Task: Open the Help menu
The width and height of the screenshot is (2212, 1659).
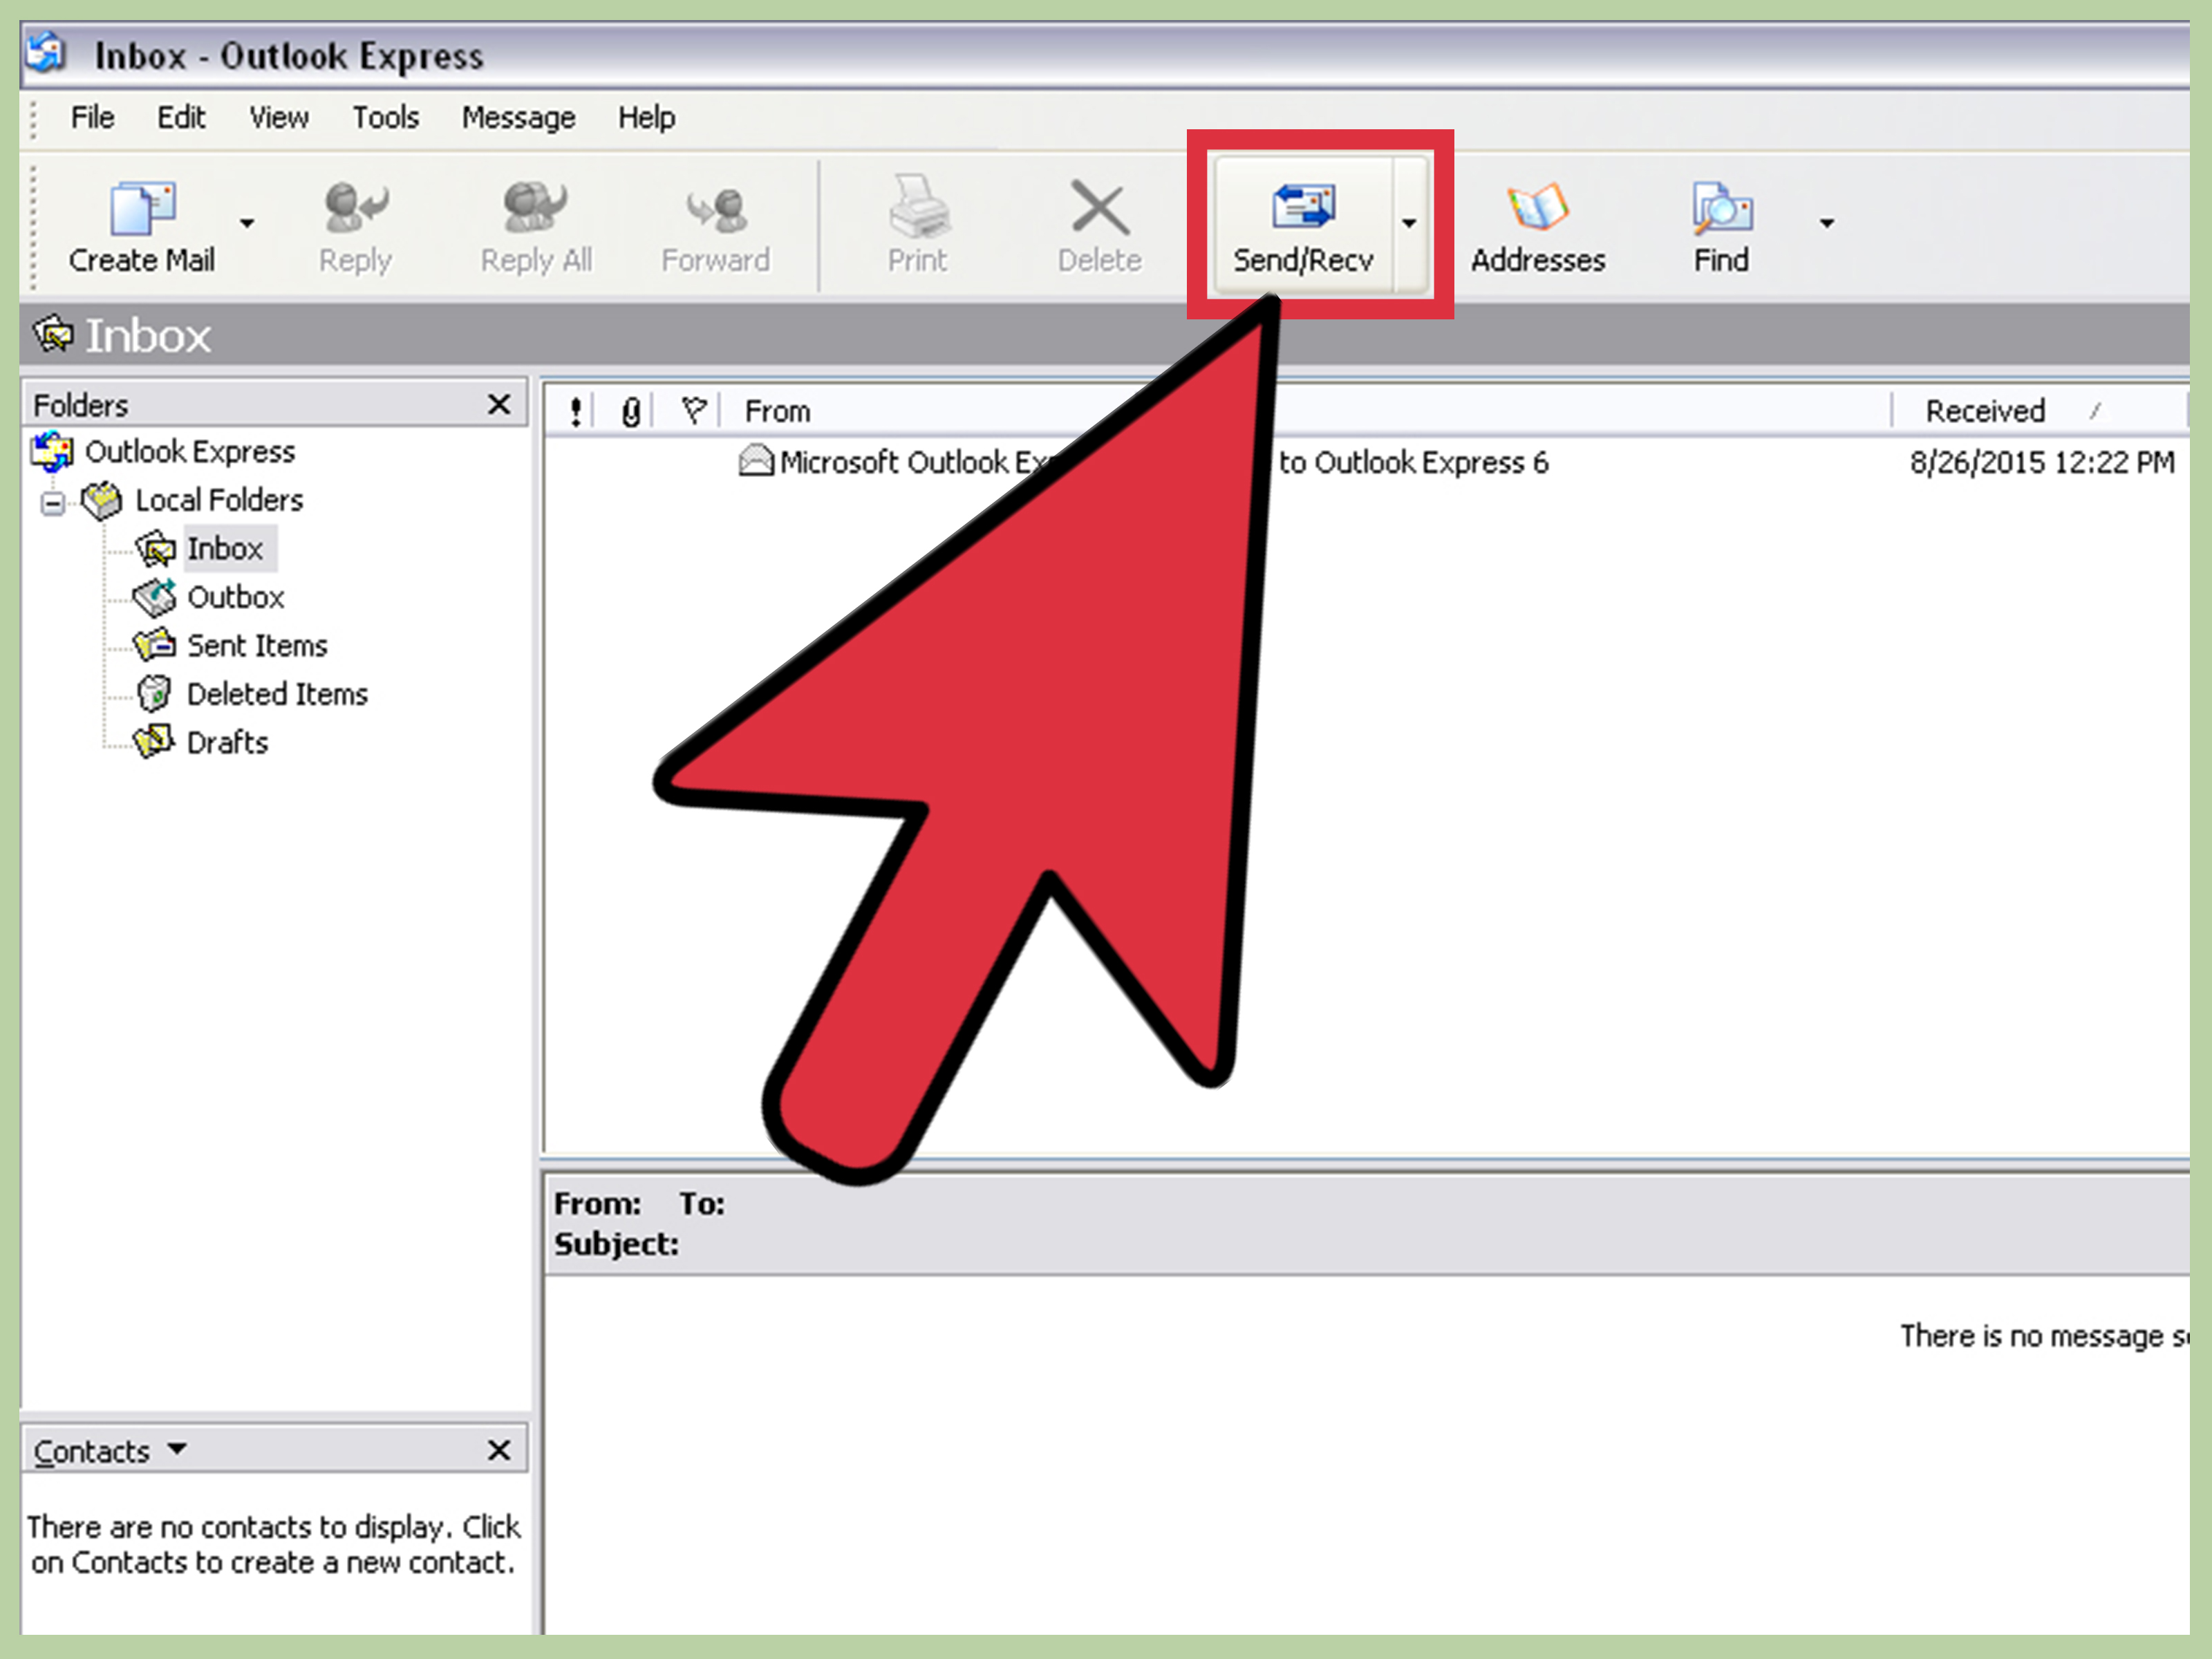Action: (646, 118)
